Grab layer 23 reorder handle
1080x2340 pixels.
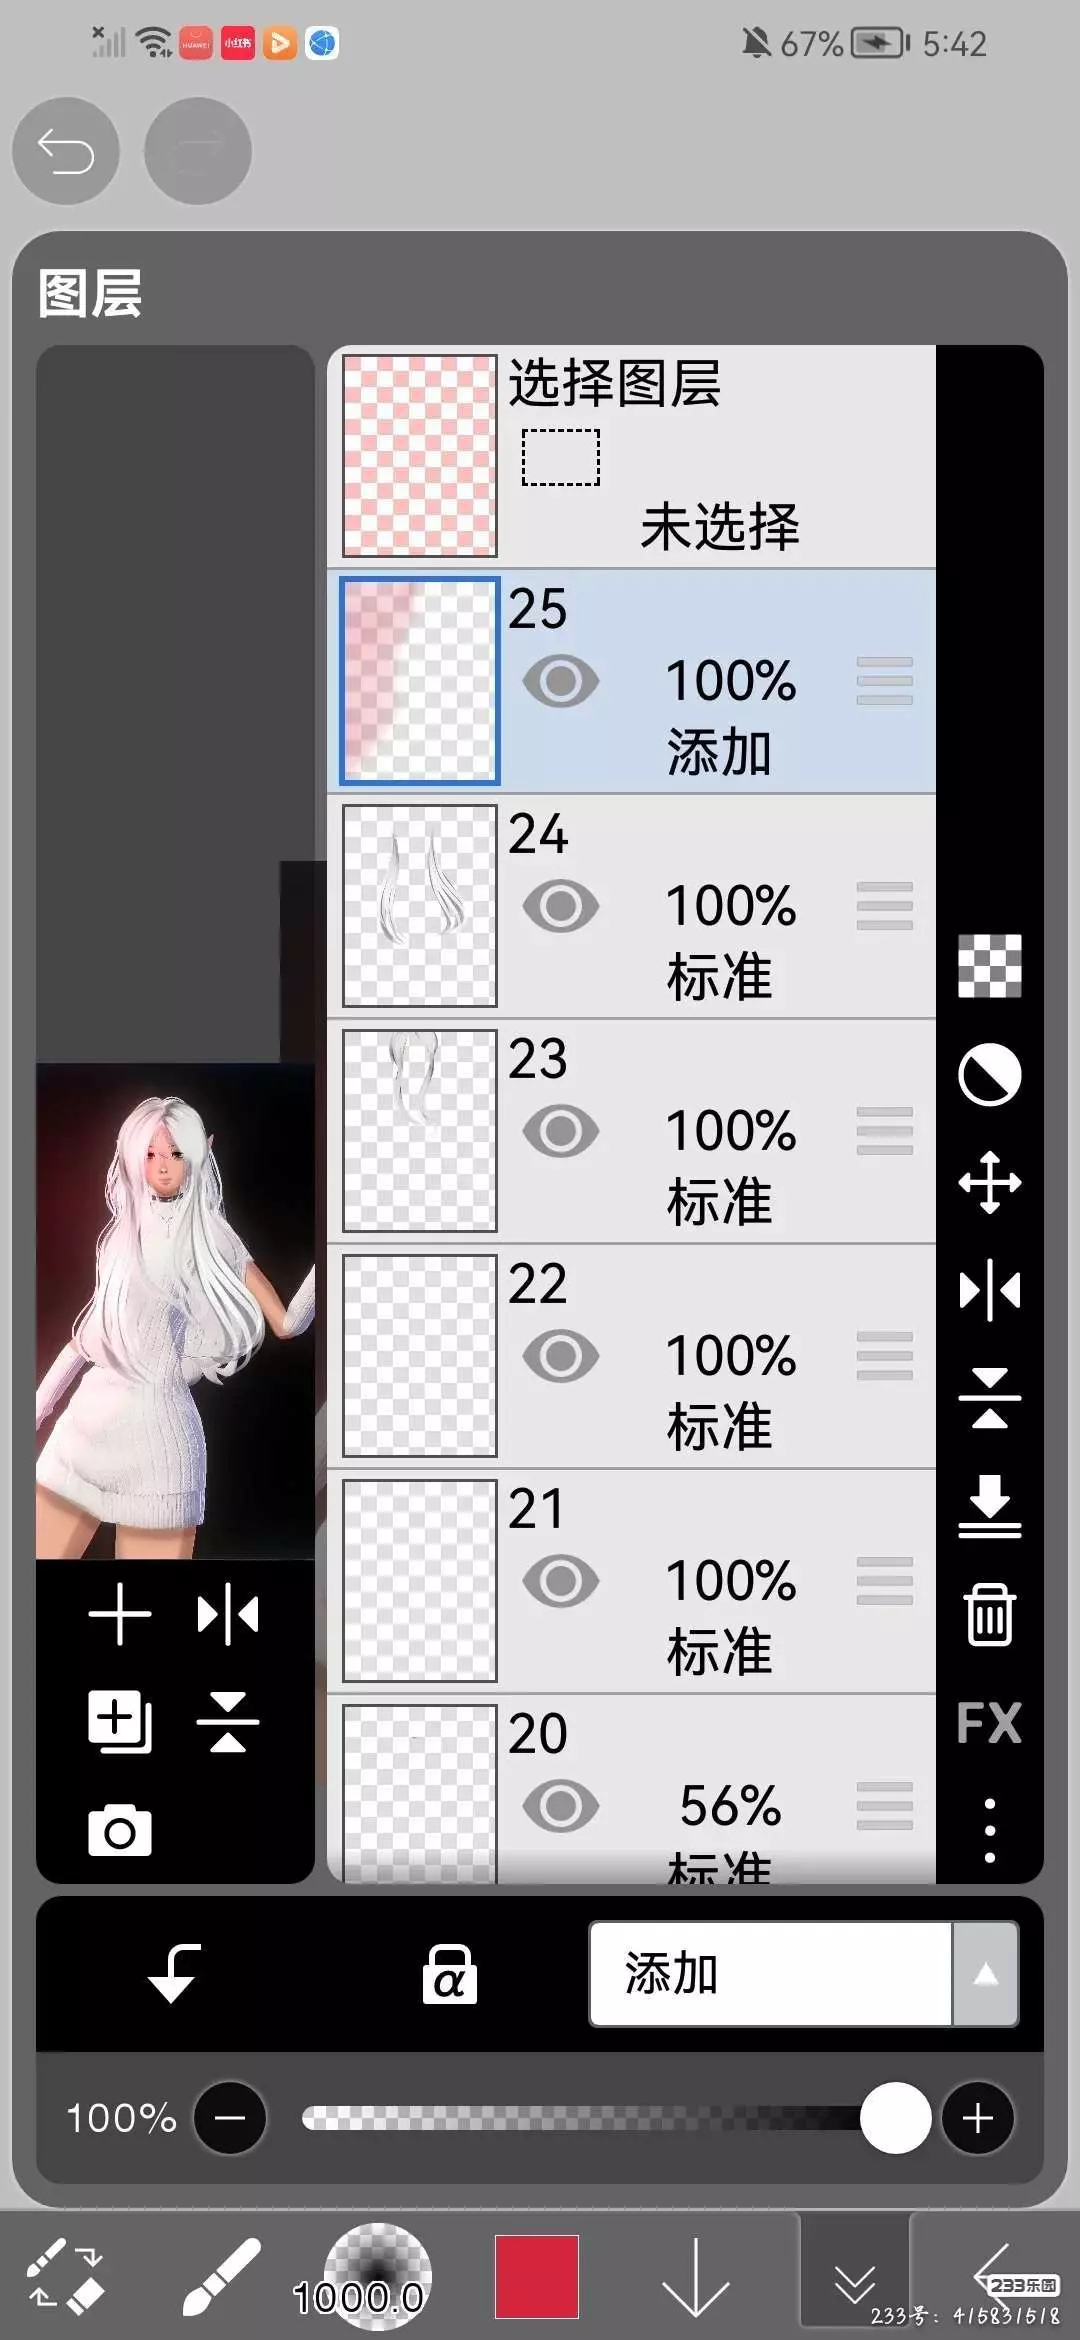click(885, 1131)
